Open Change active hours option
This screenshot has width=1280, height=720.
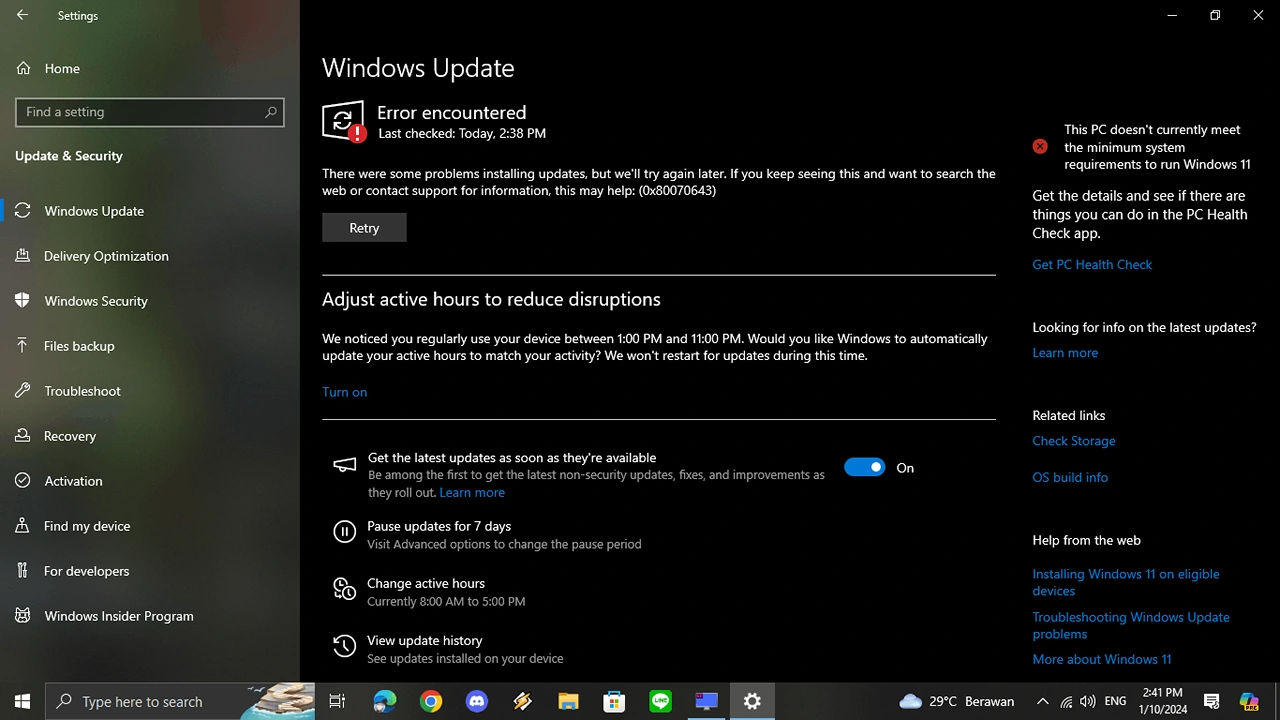click(x=426, y=583)
